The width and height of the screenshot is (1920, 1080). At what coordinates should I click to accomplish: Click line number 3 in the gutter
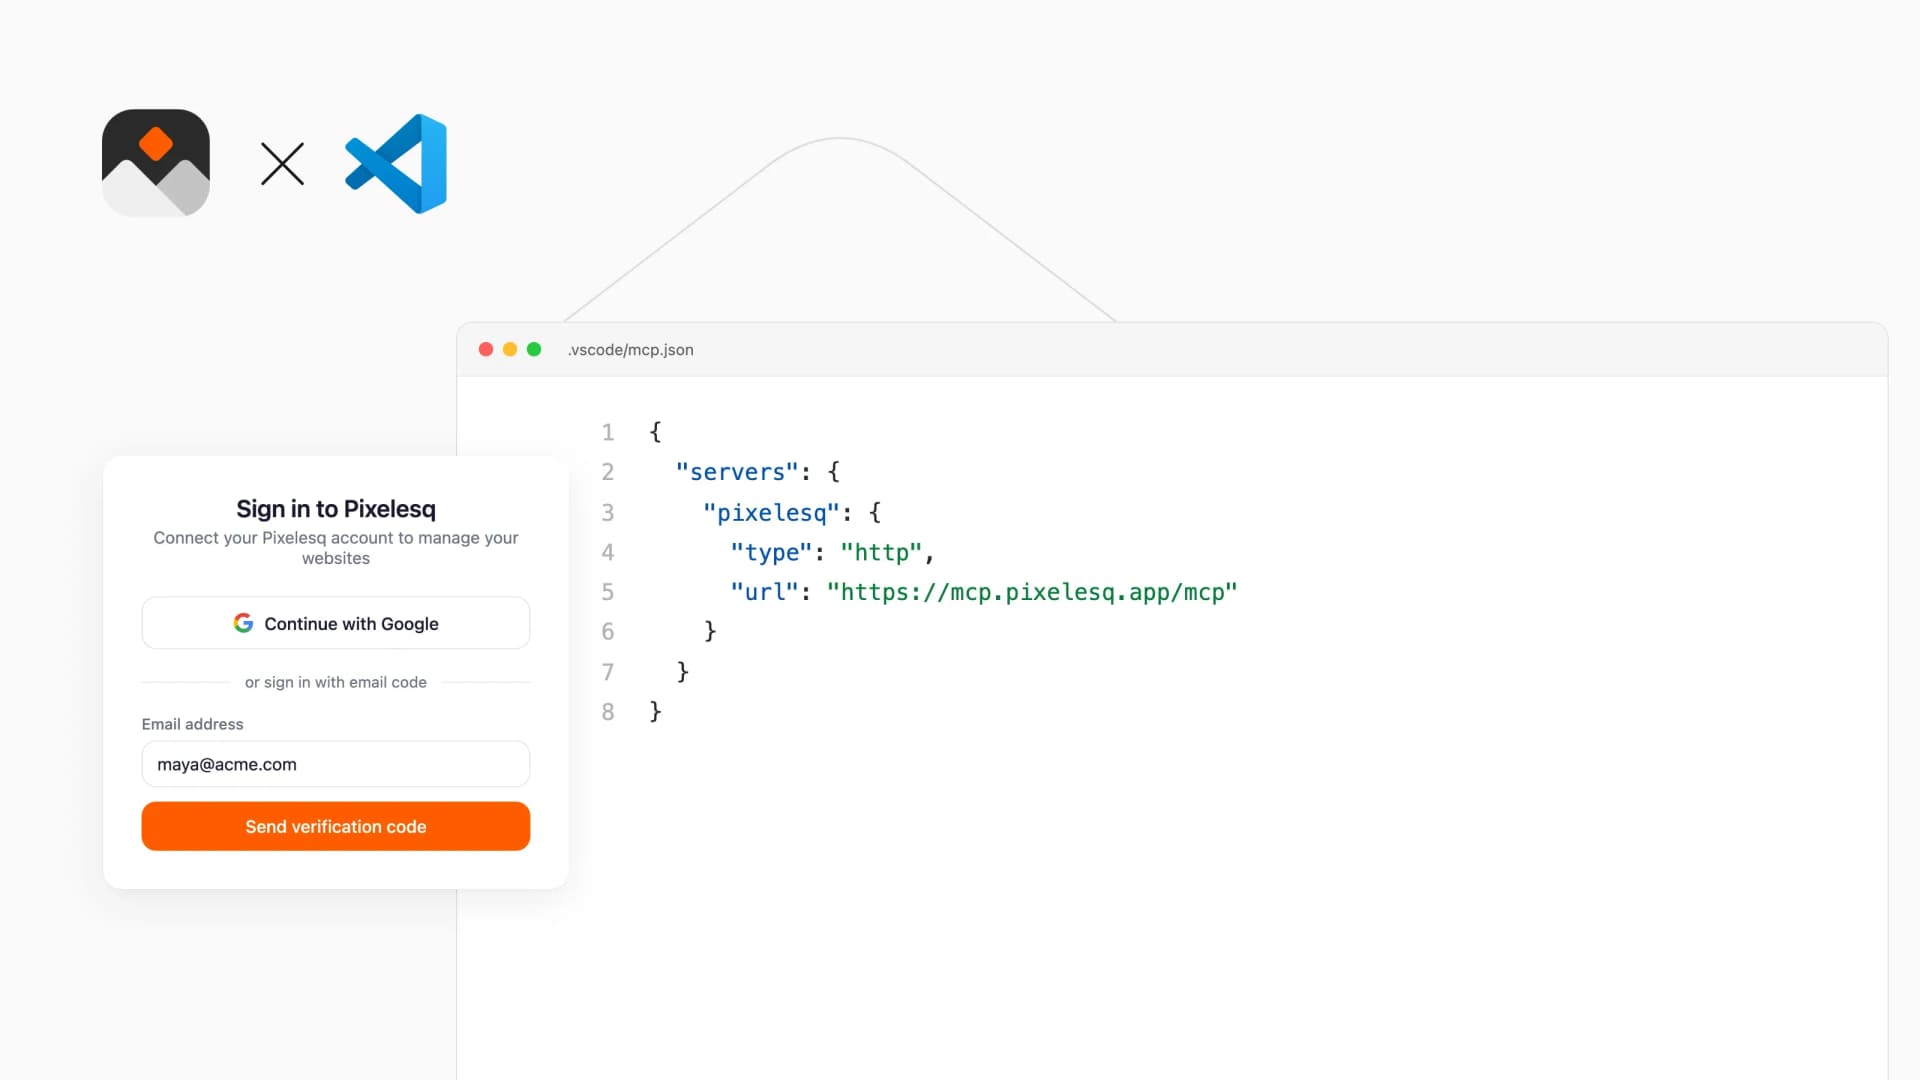coord(608,513)
